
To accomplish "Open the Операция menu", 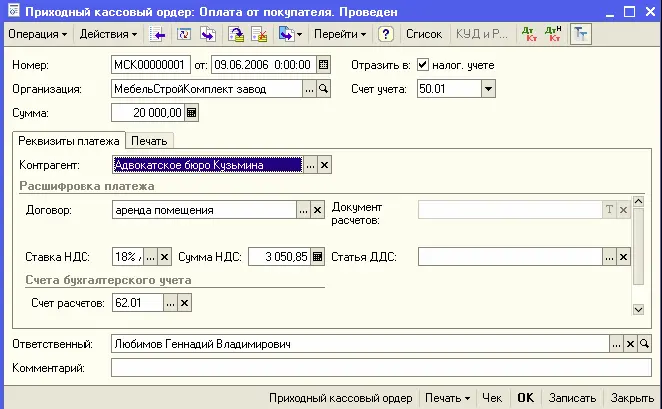I will click(37, 34).
